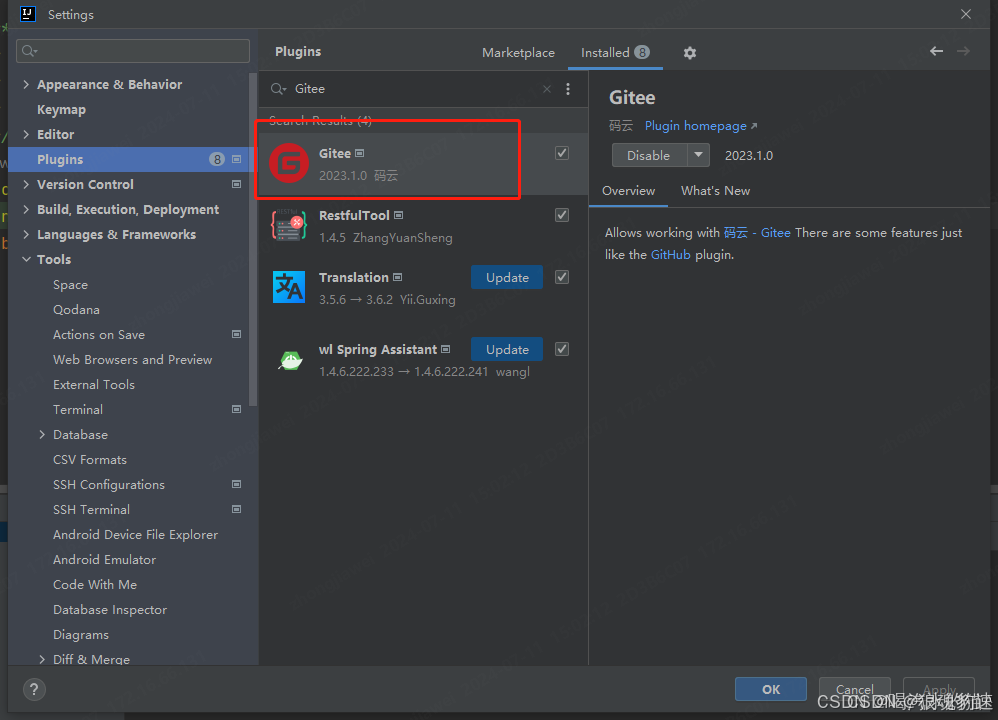Expand Appearance & Behavior settings
Image resolution: width=998 pixels, height=720 pixels.
pos(26,85)
